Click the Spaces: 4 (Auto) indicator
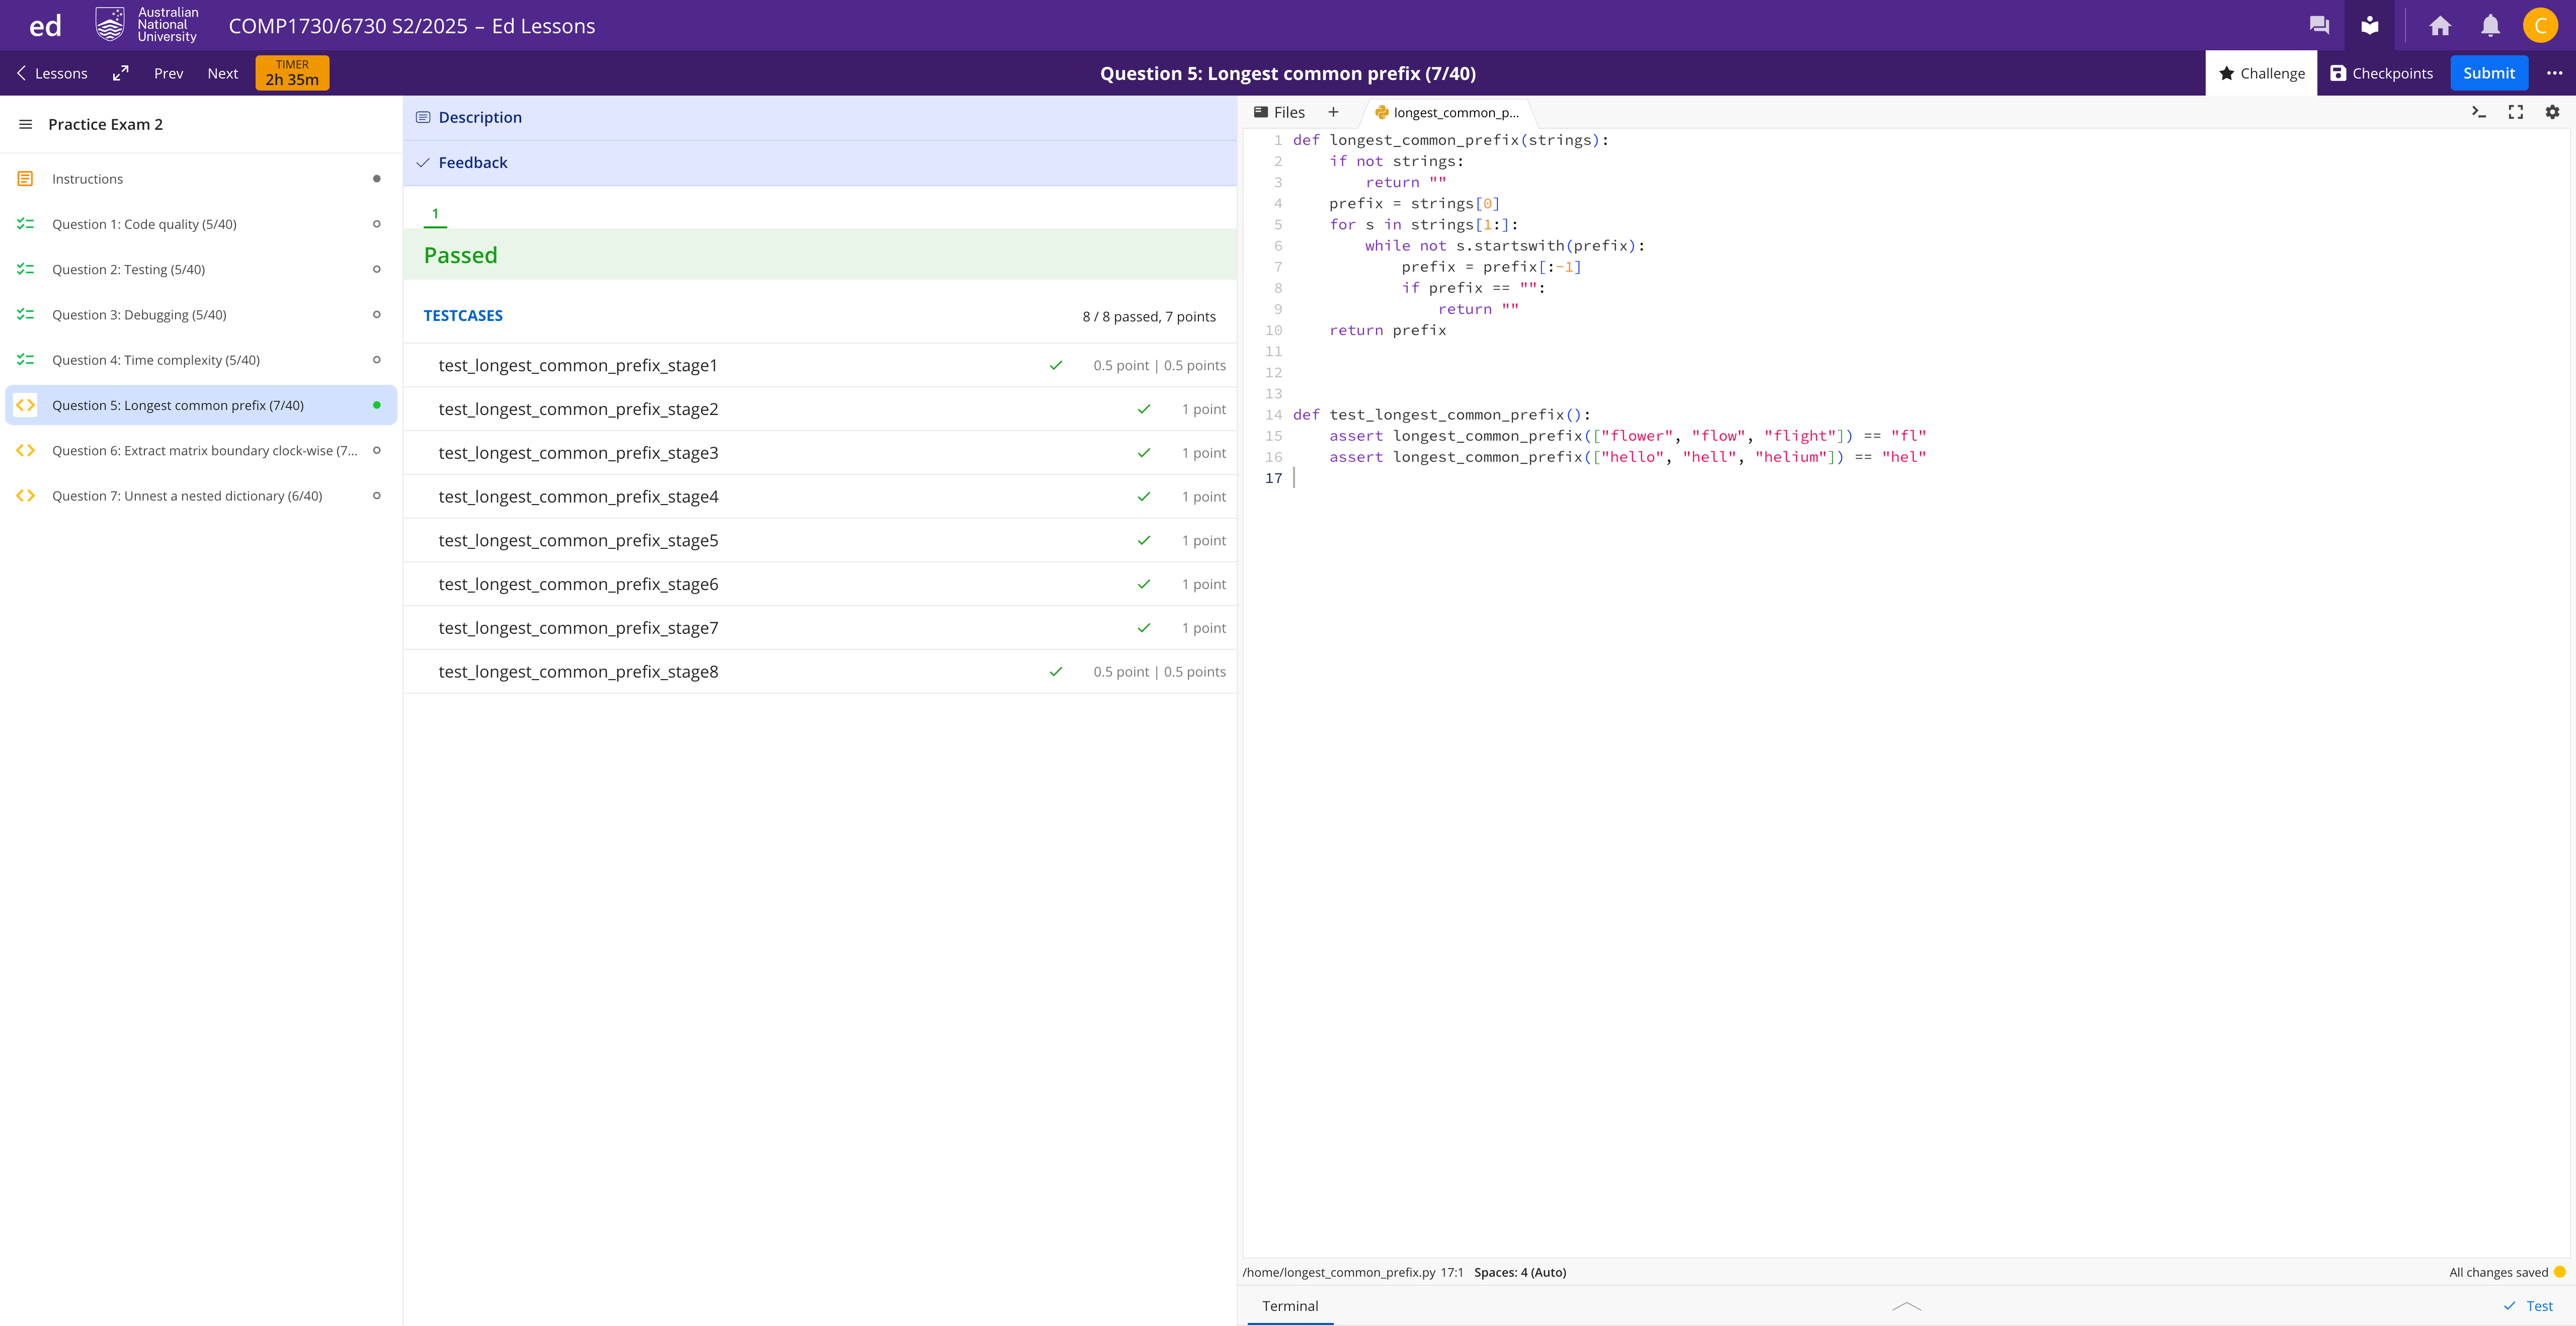 pyautogui.click(x=1520, y=1273)
